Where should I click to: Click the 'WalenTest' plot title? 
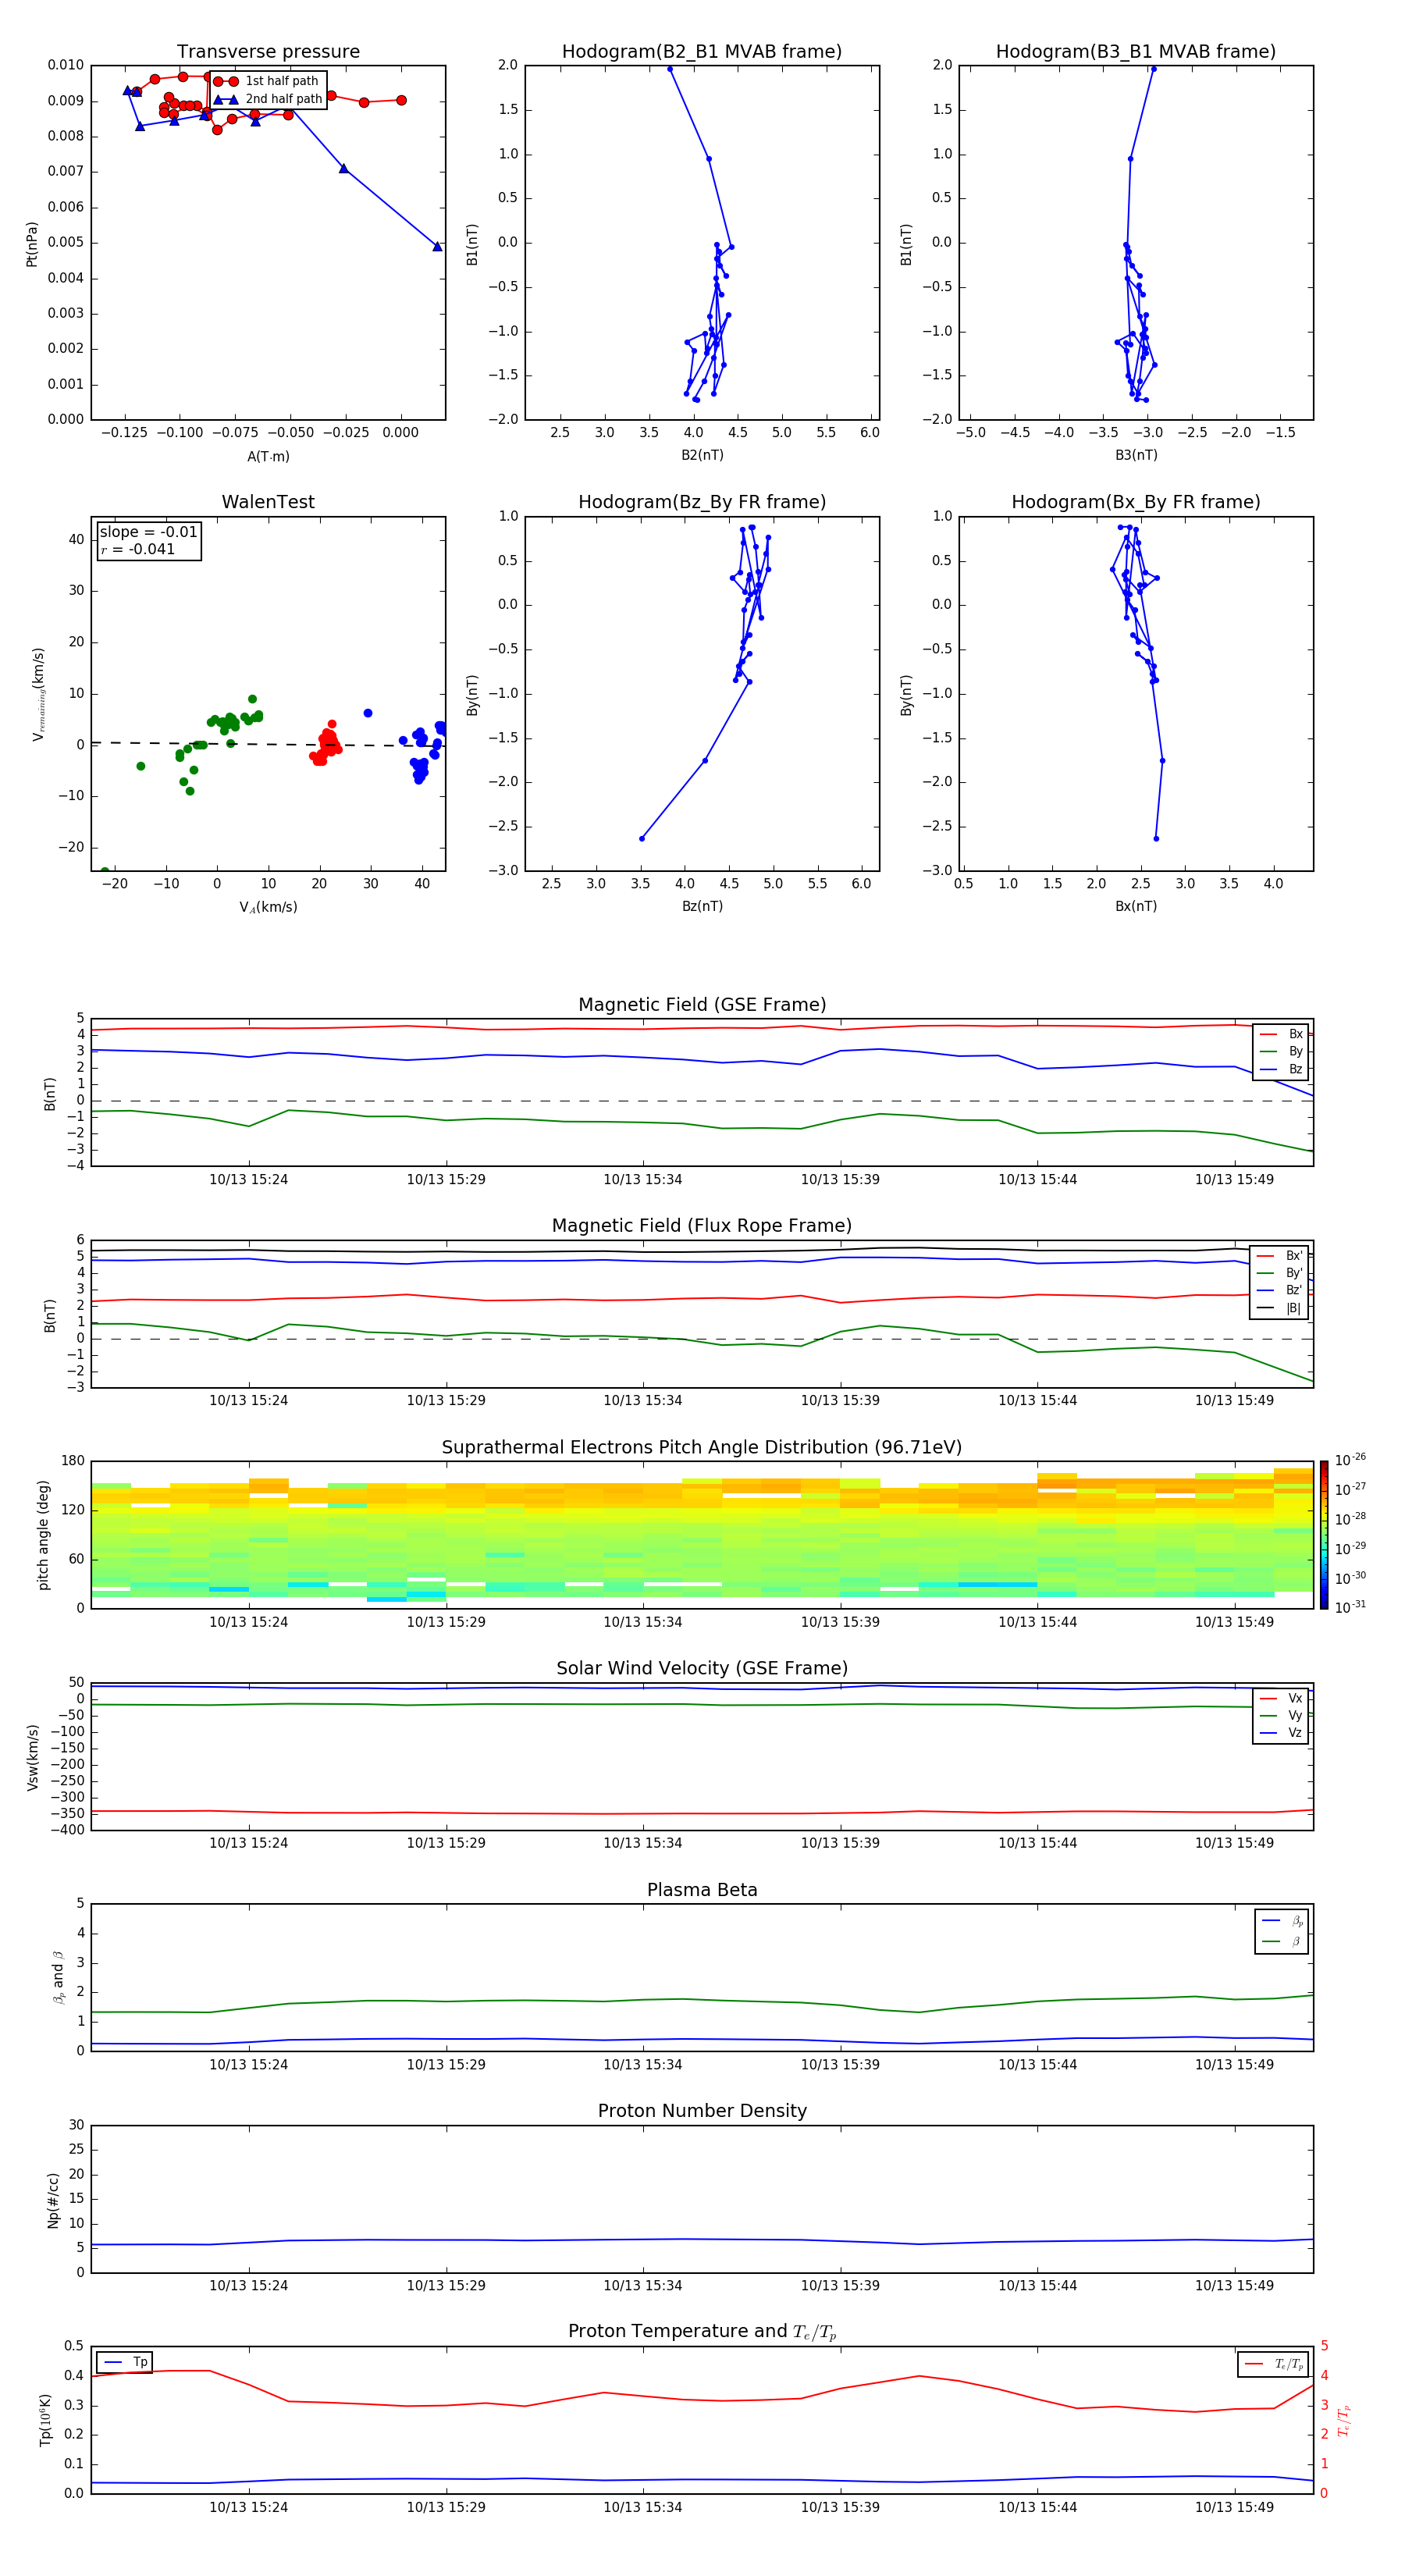pyautogui.click(x=268, y=502)
